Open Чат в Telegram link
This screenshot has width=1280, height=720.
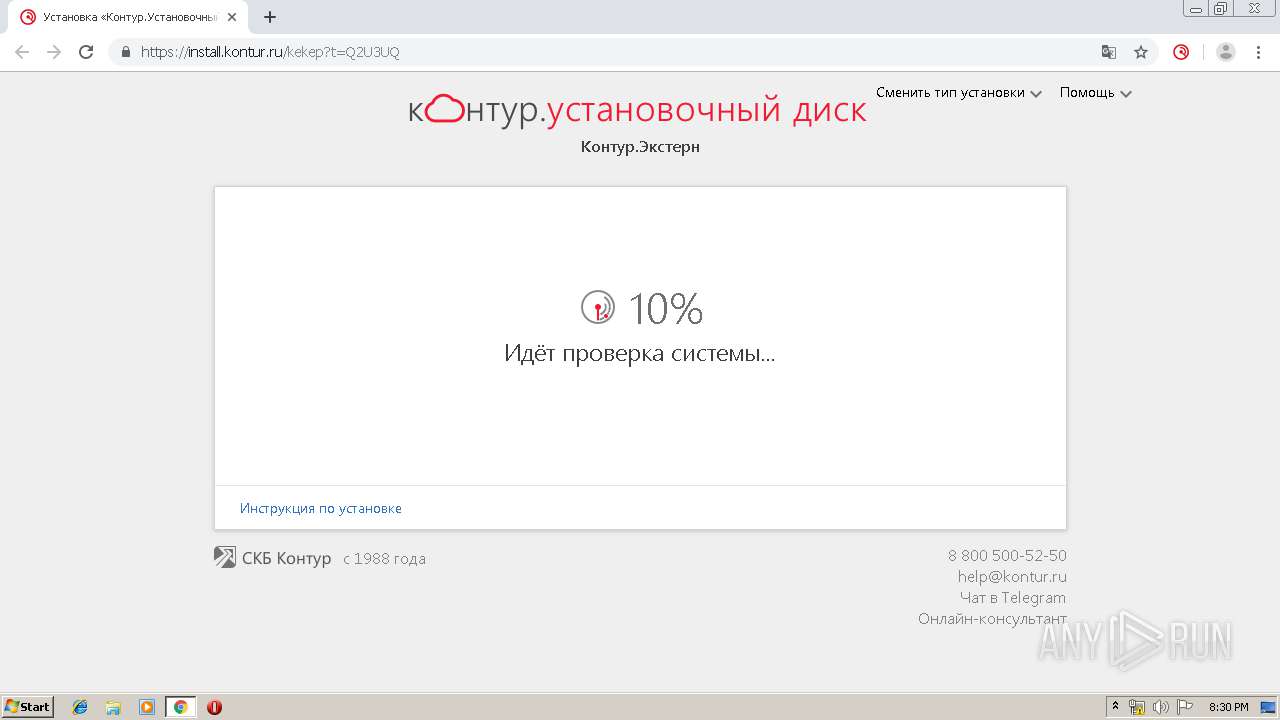point(1013,598)
